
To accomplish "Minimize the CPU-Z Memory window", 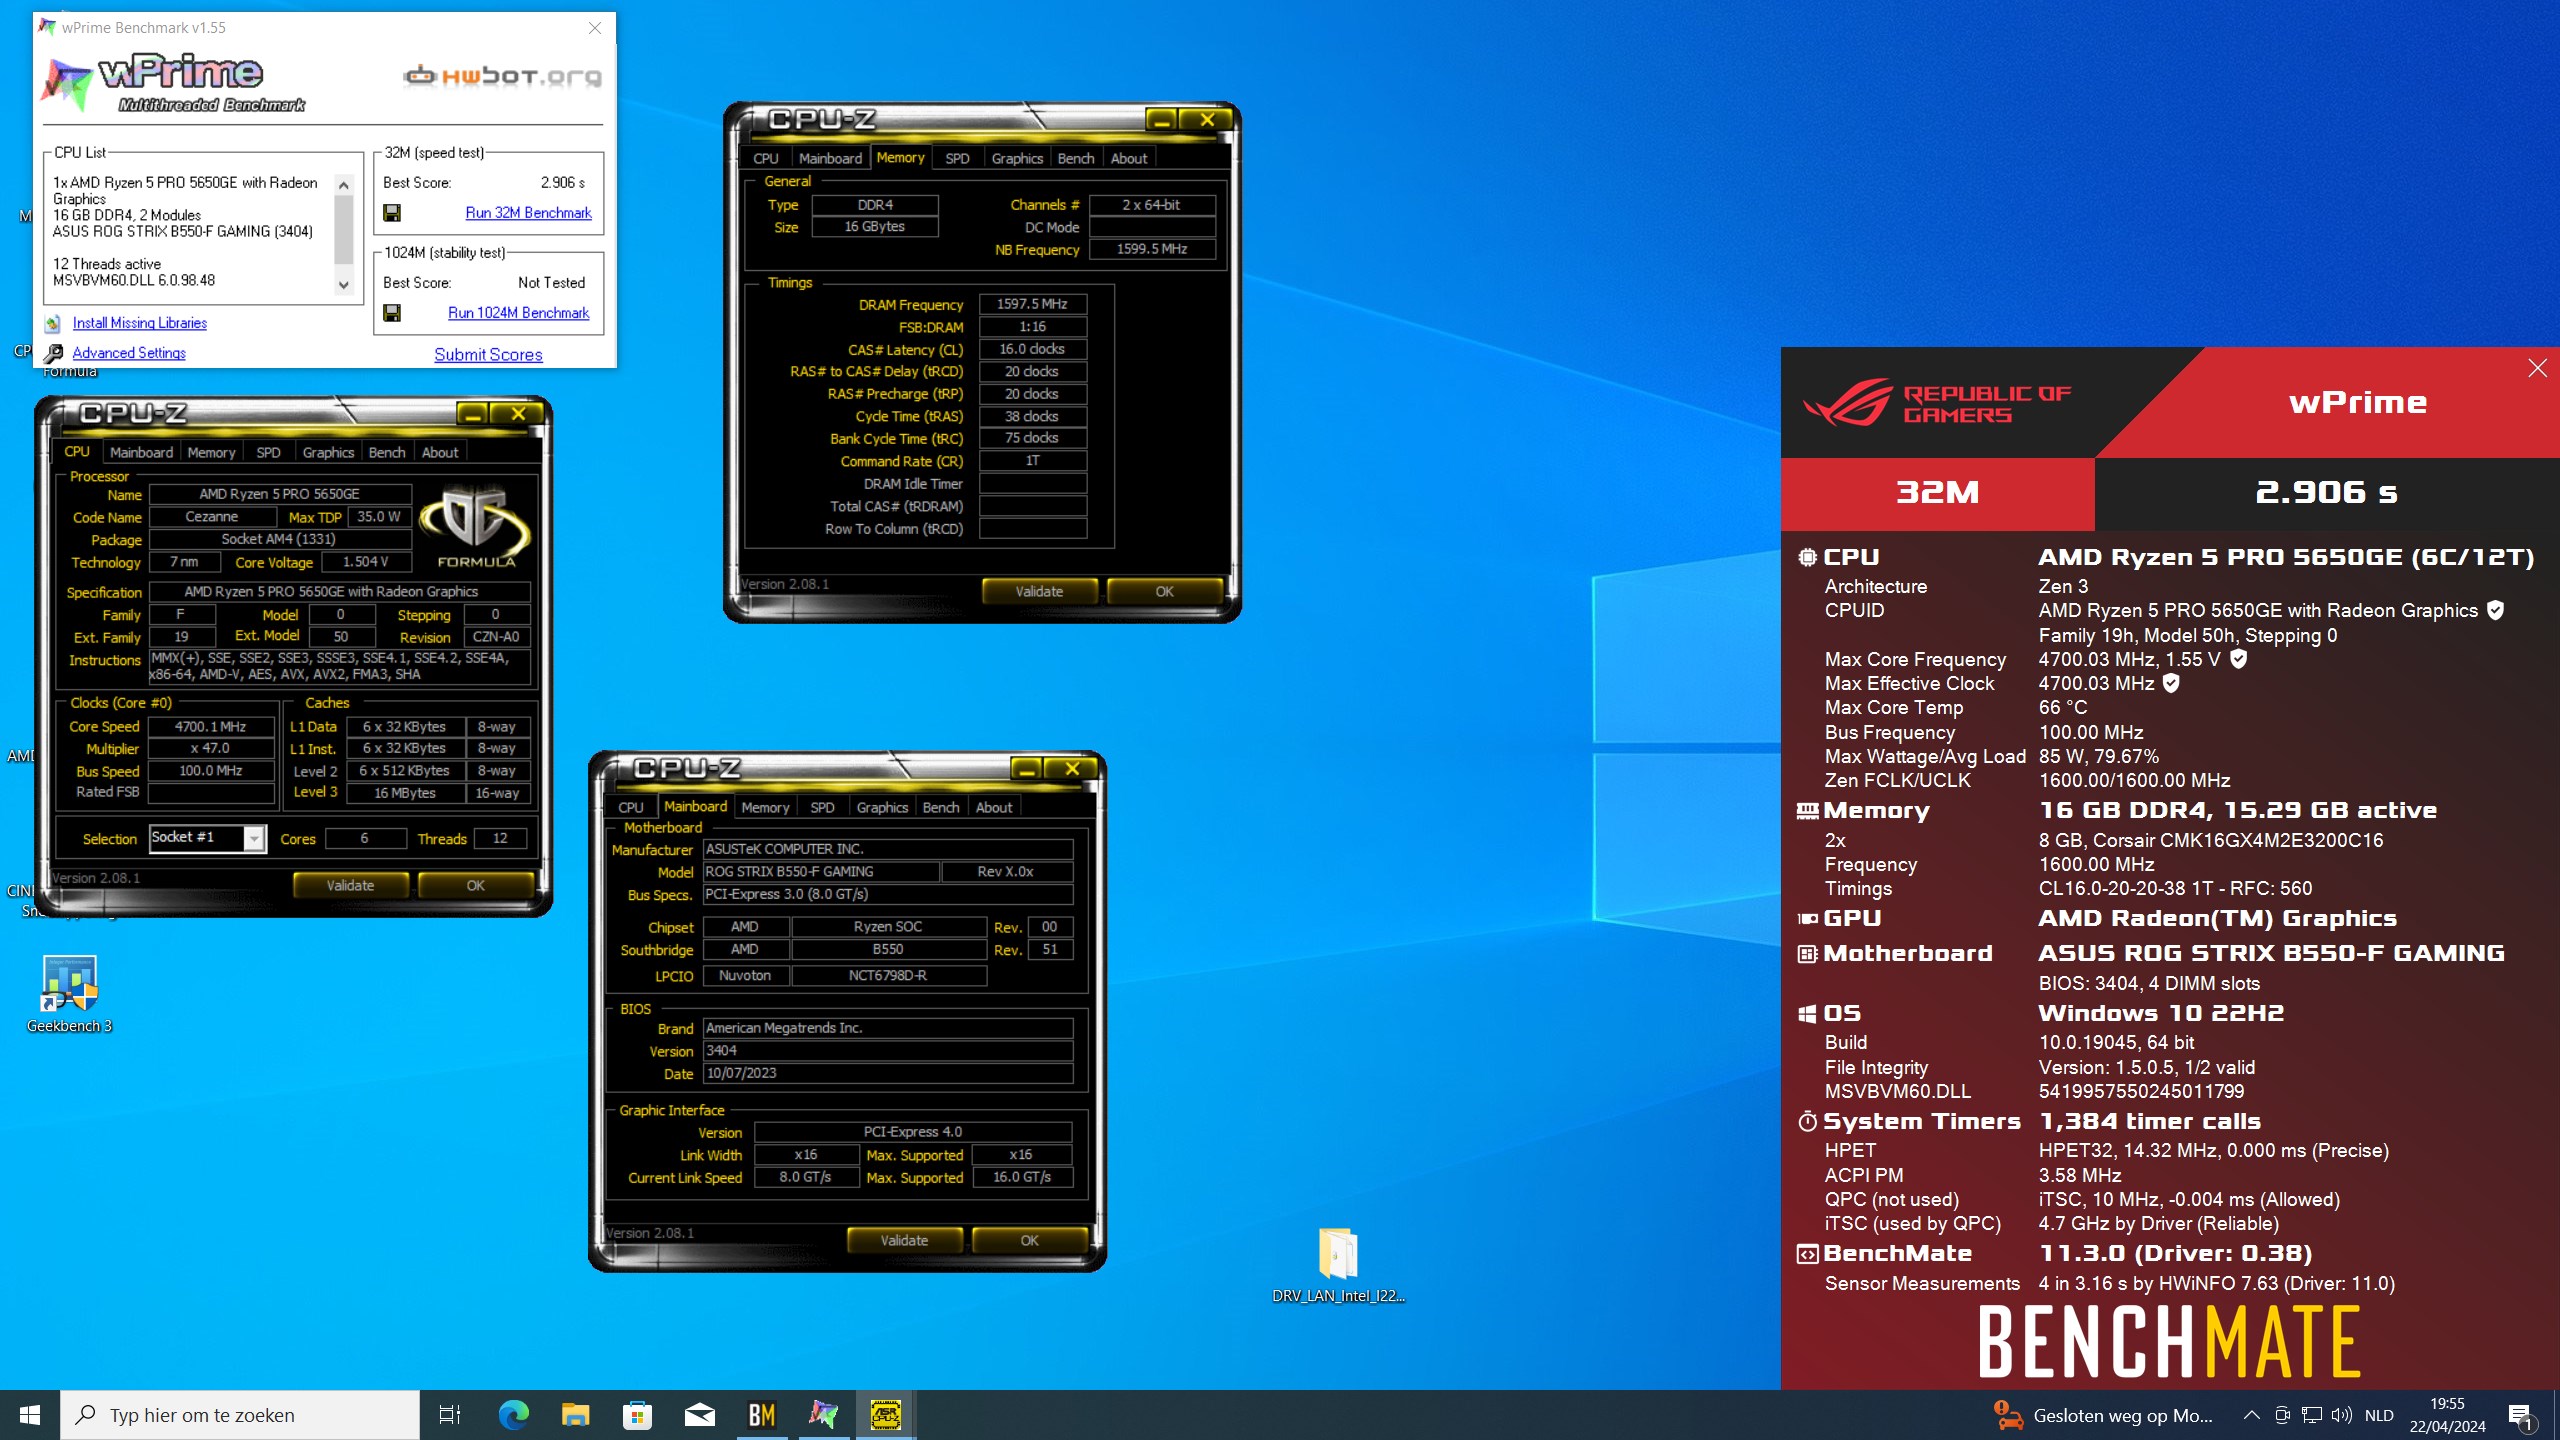I will 1161,120.
